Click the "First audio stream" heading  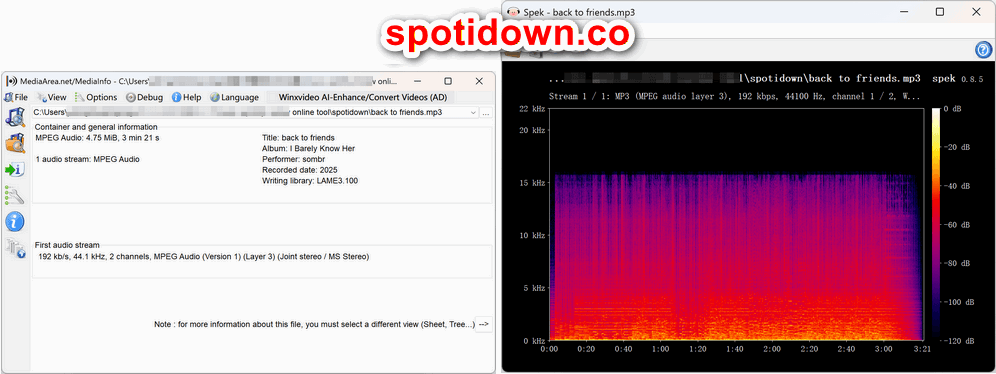(x=67, y=245)
